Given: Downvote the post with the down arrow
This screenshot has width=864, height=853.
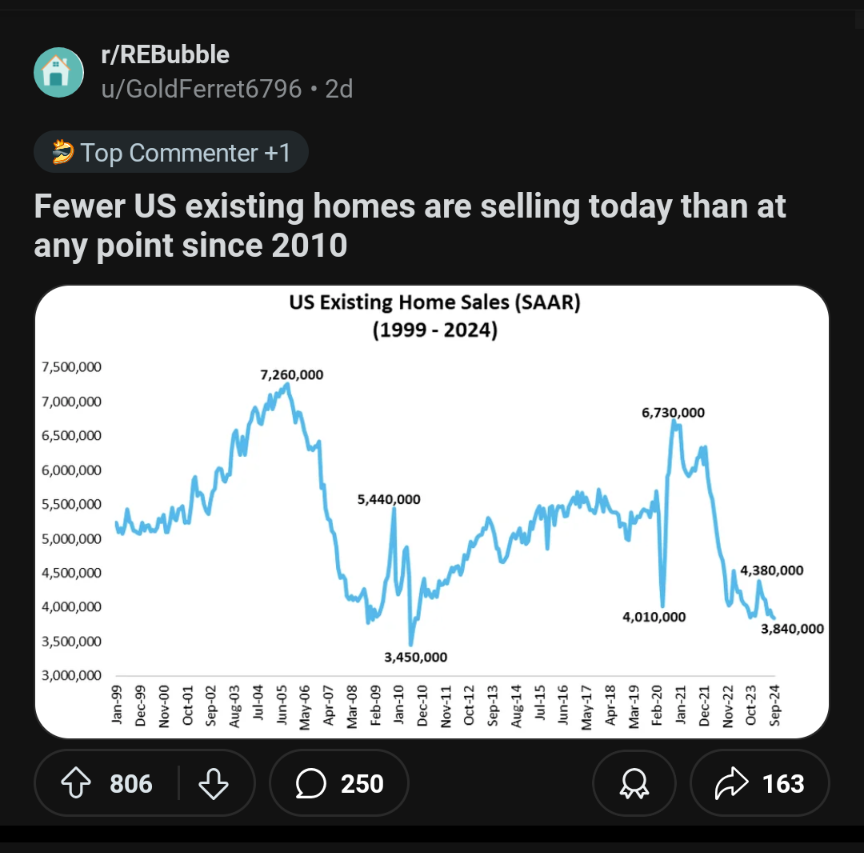Looking at the screenshot, I should point(213,782).
